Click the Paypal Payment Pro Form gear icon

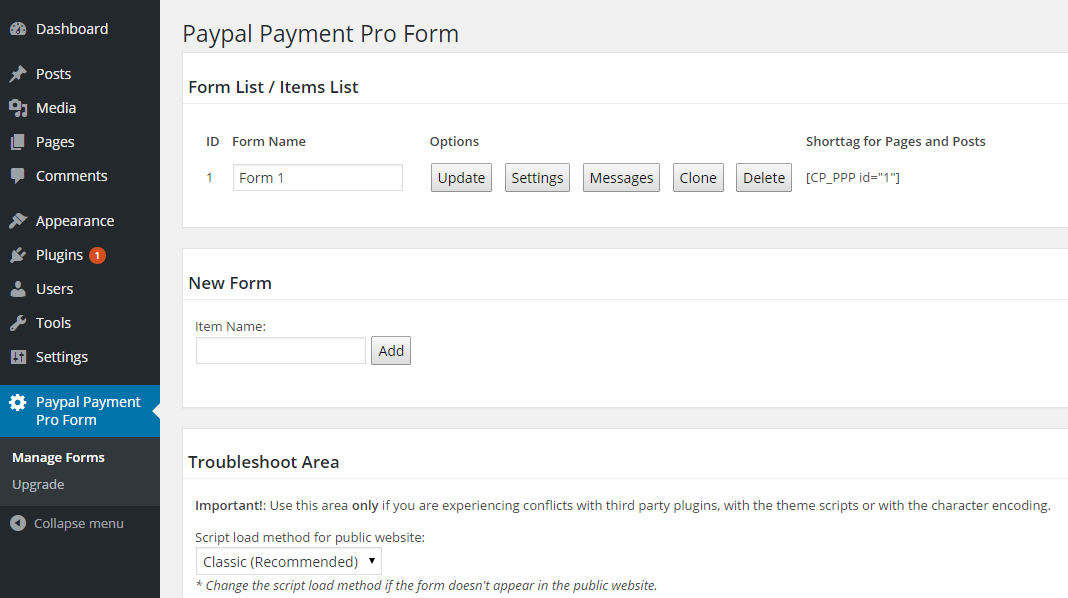pyautogui.click(x=18, y=403)
